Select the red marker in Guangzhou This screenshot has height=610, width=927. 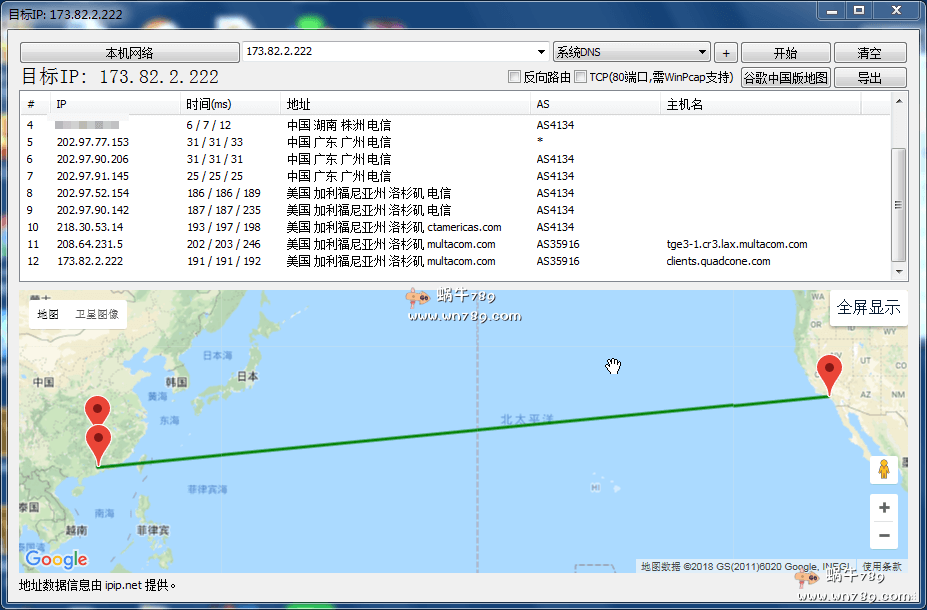(97, 436)
